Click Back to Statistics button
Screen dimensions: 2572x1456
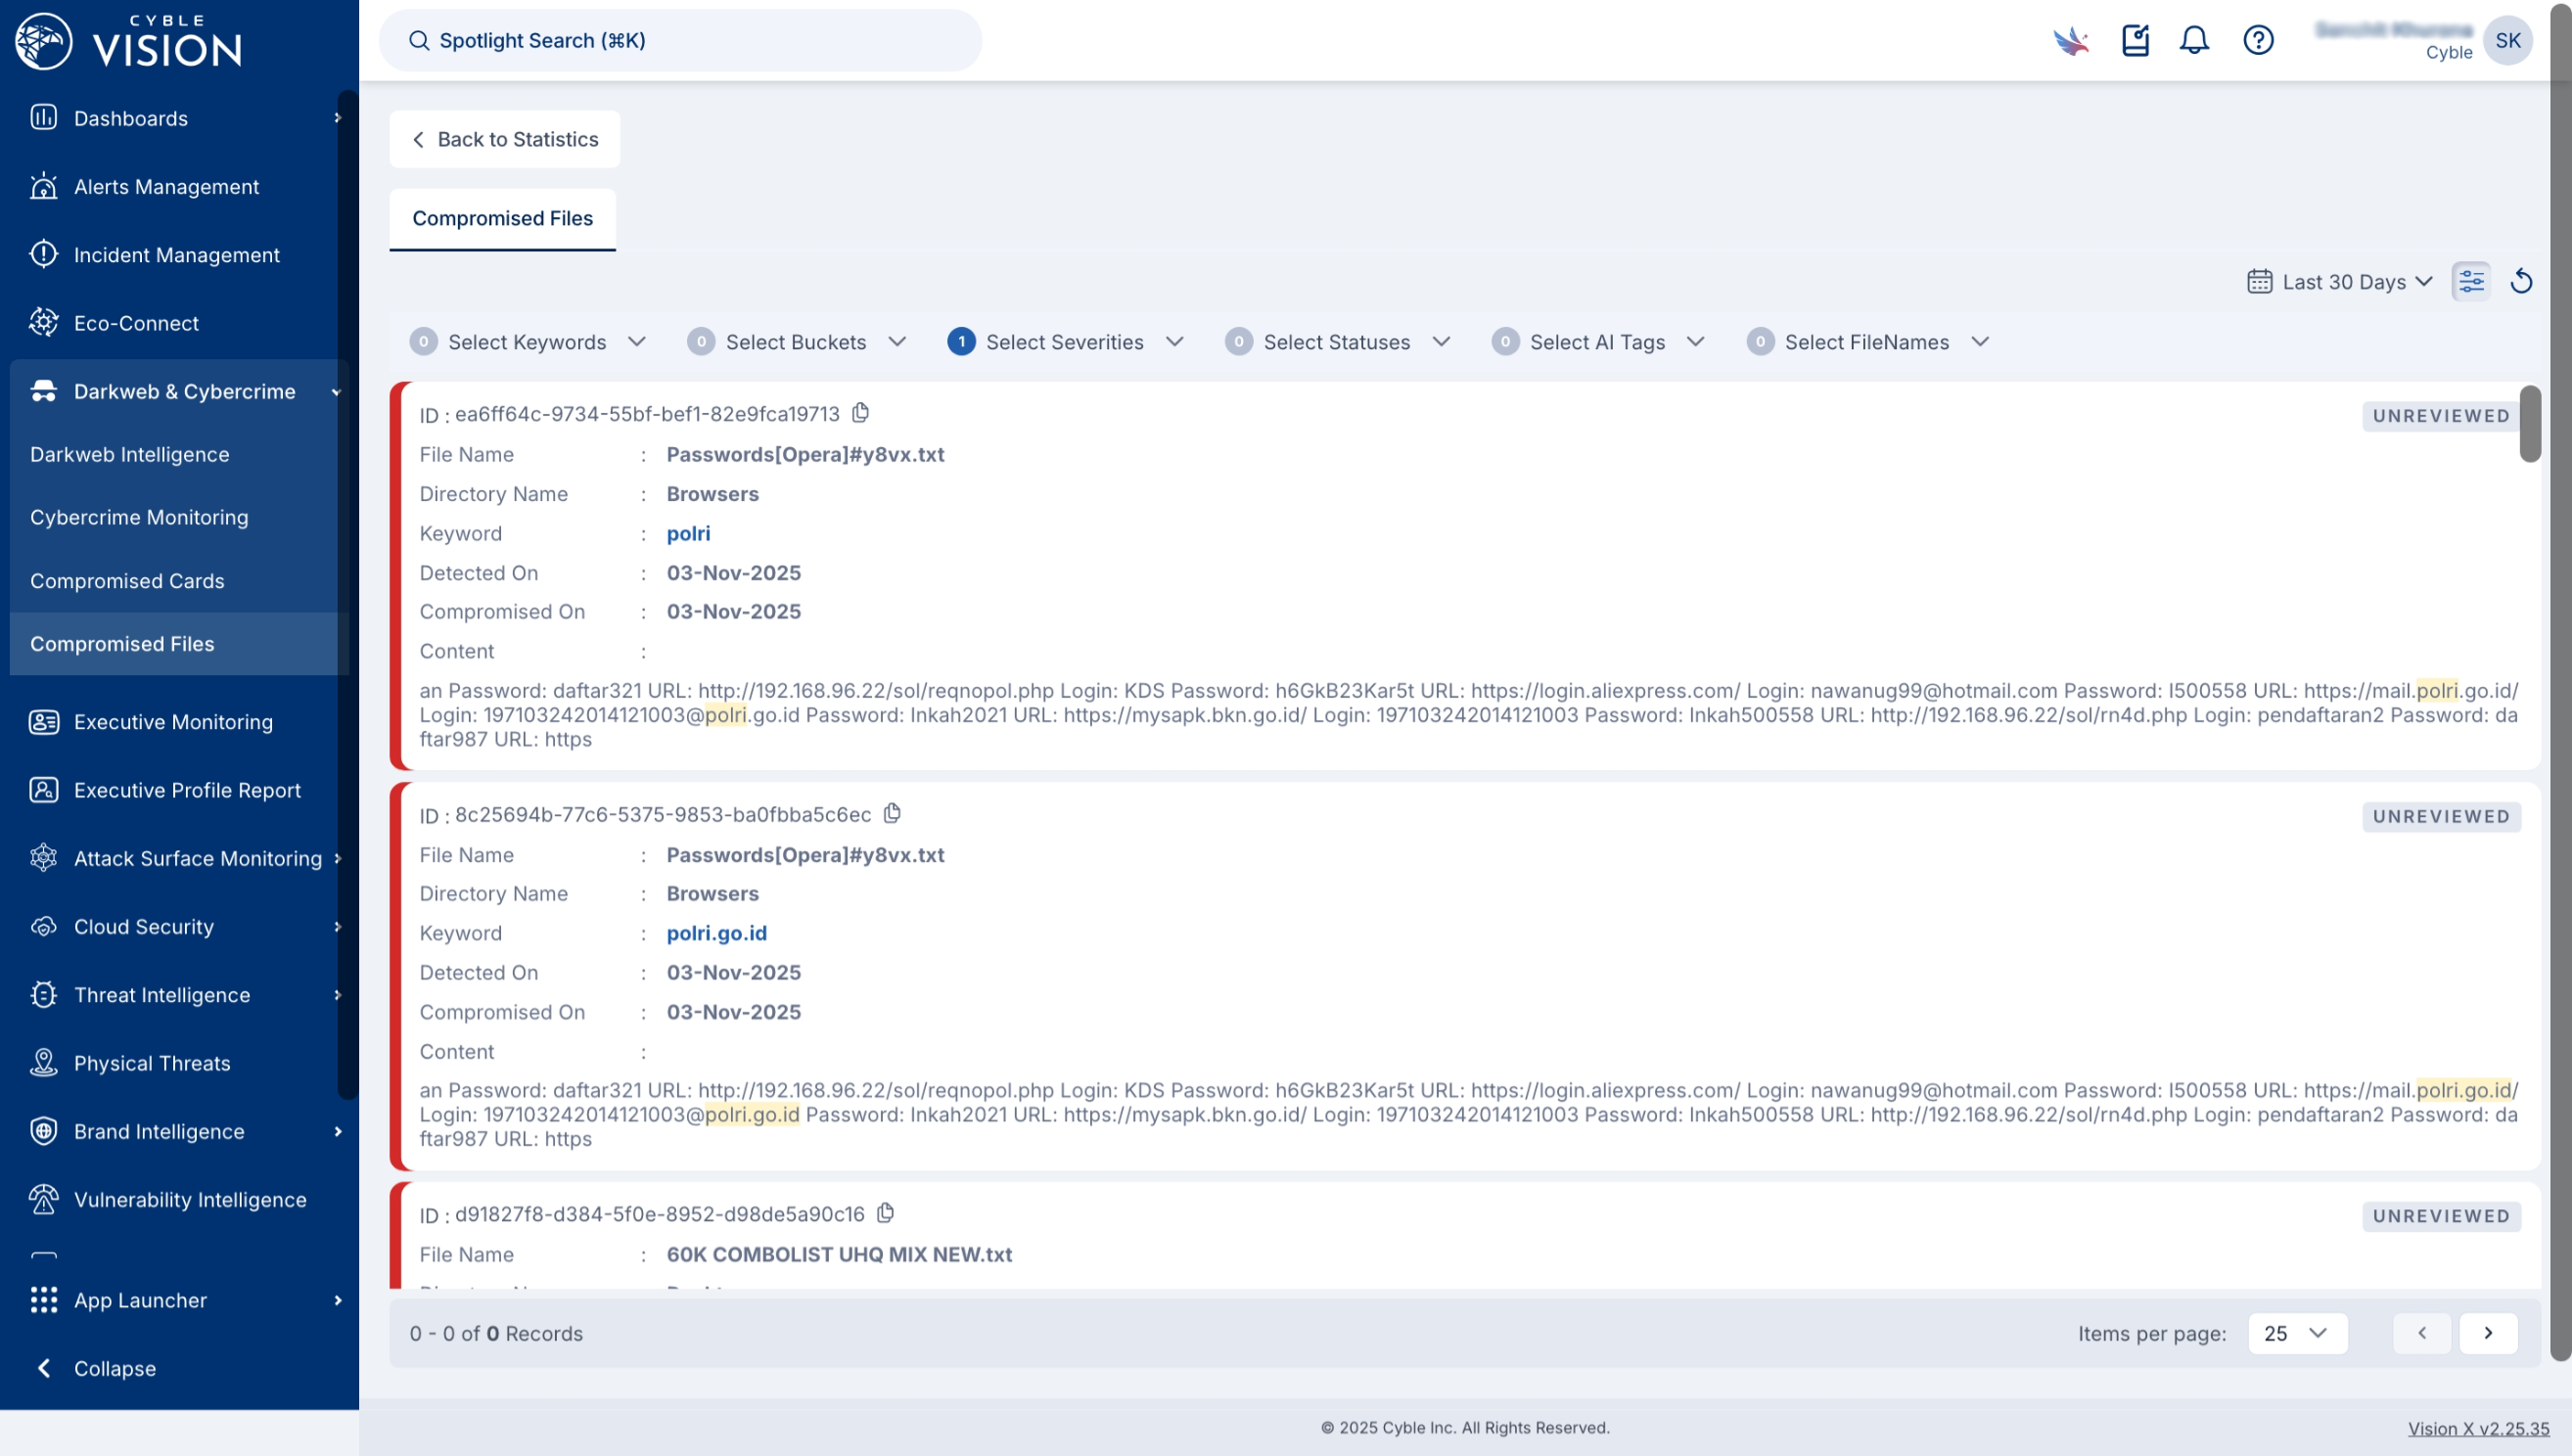pos(505,139)
